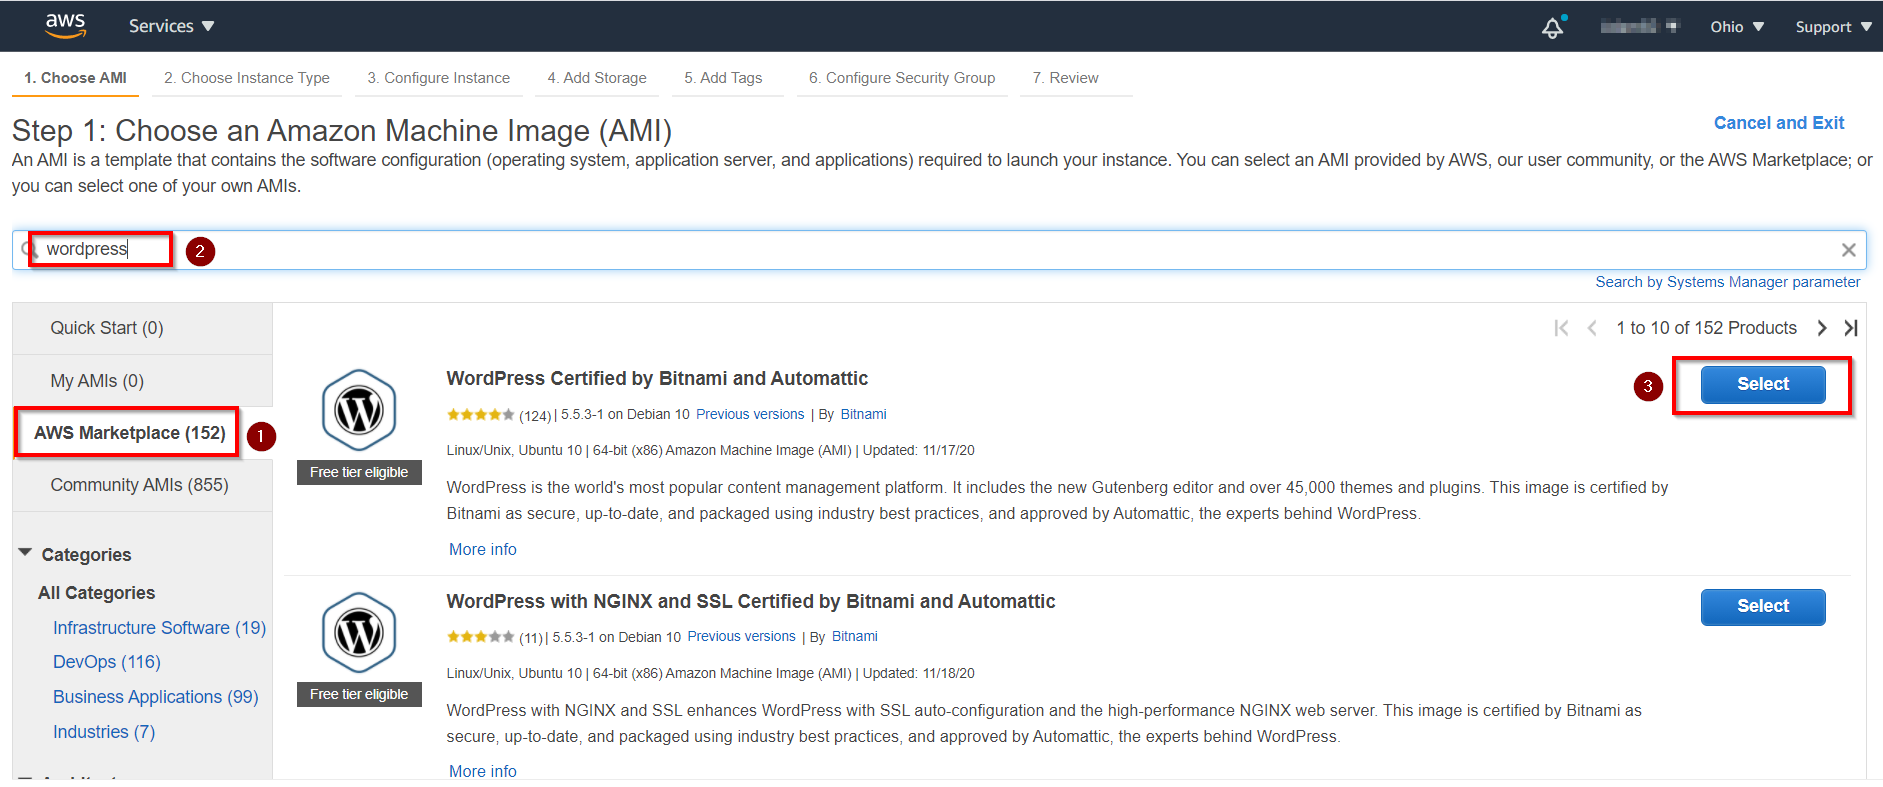Open Bitnami vendor link for WordPress with NGINX
This screenshot has height=787, width=1883.
point(855,636)
